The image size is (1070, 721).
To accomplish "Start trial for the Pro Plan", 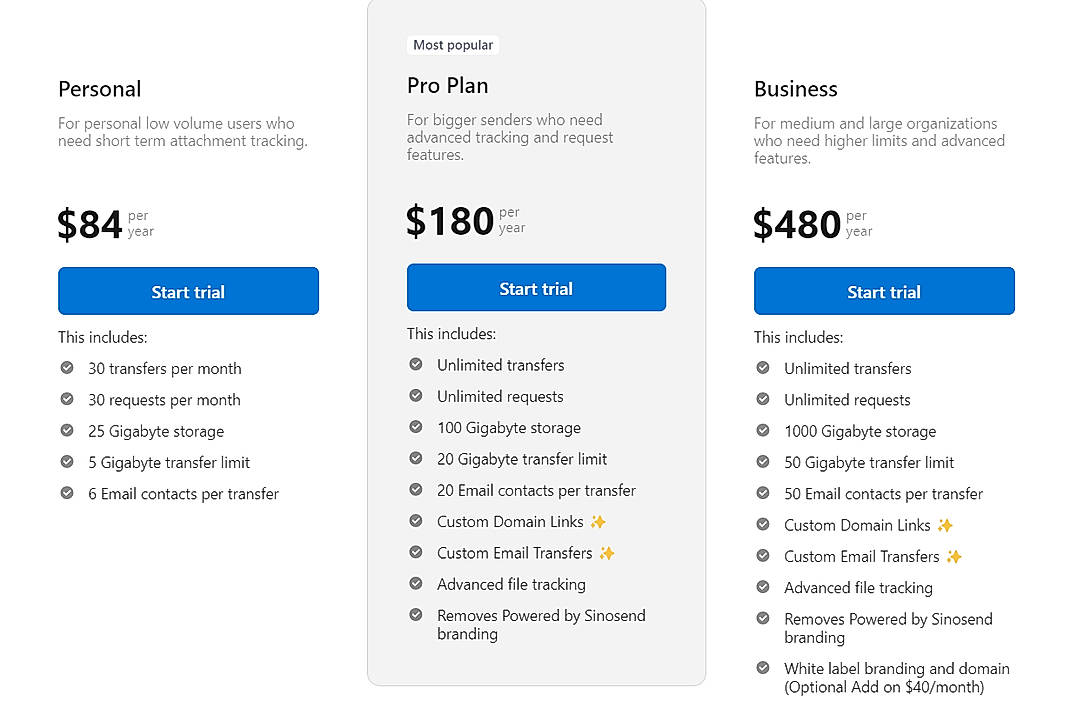I will (536, 287).
